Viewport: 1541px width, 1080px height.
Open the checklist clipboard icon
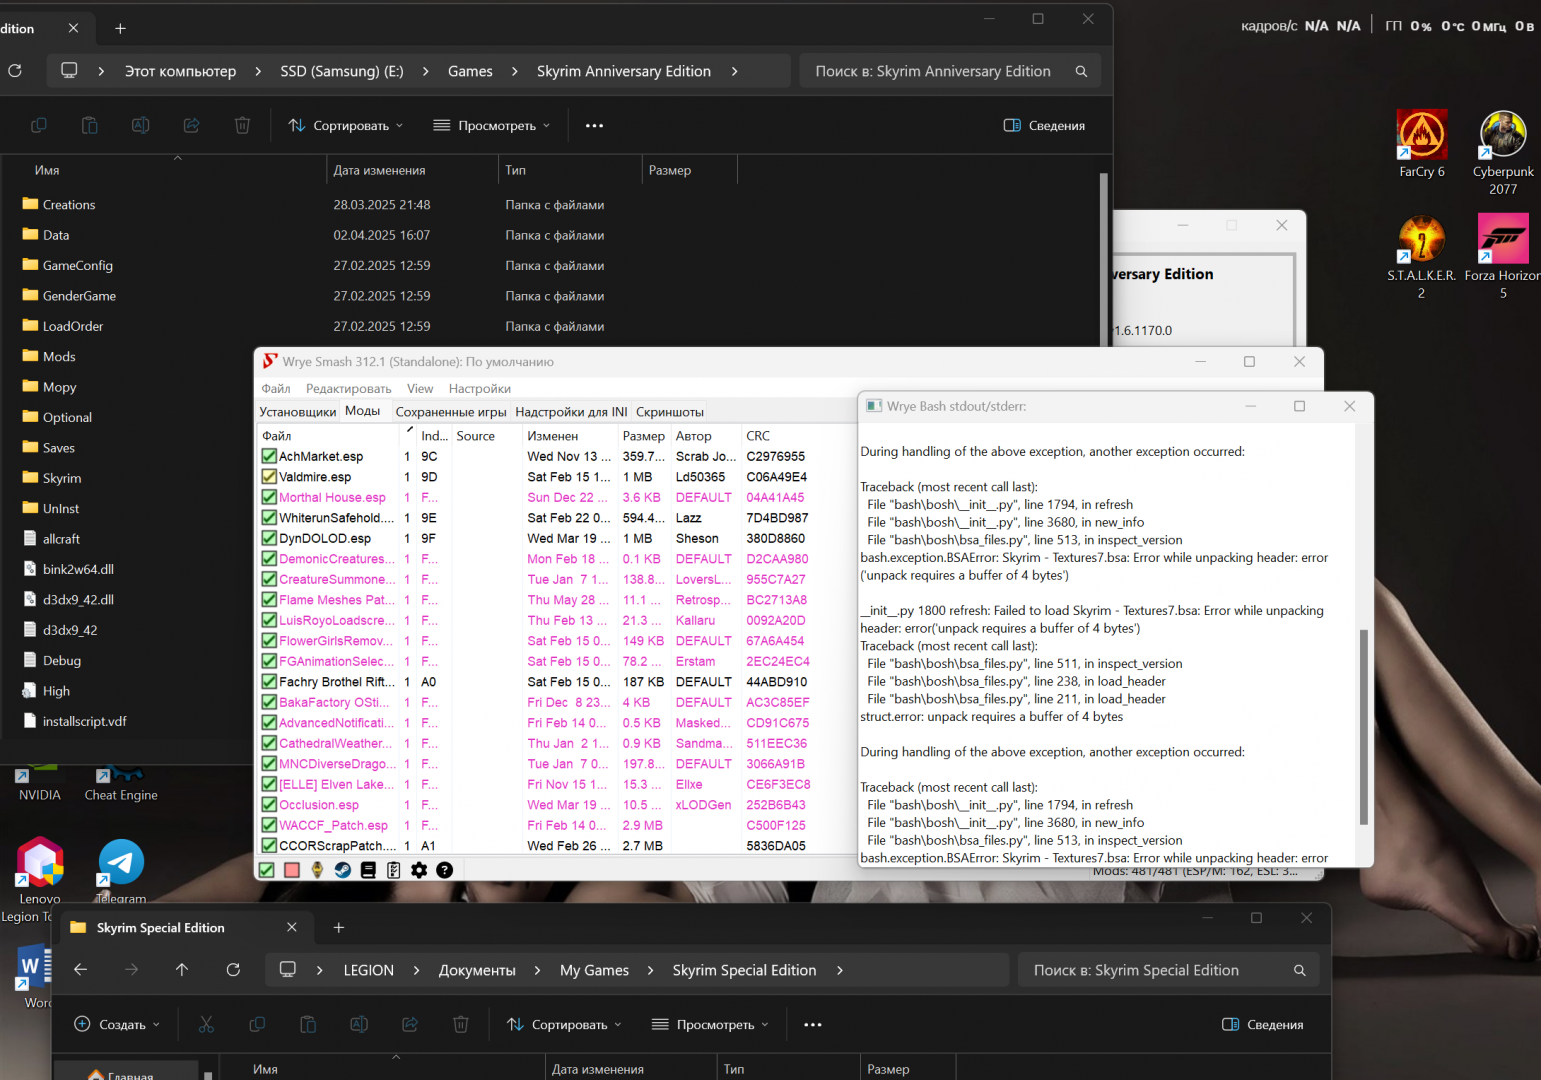point(393,870)
